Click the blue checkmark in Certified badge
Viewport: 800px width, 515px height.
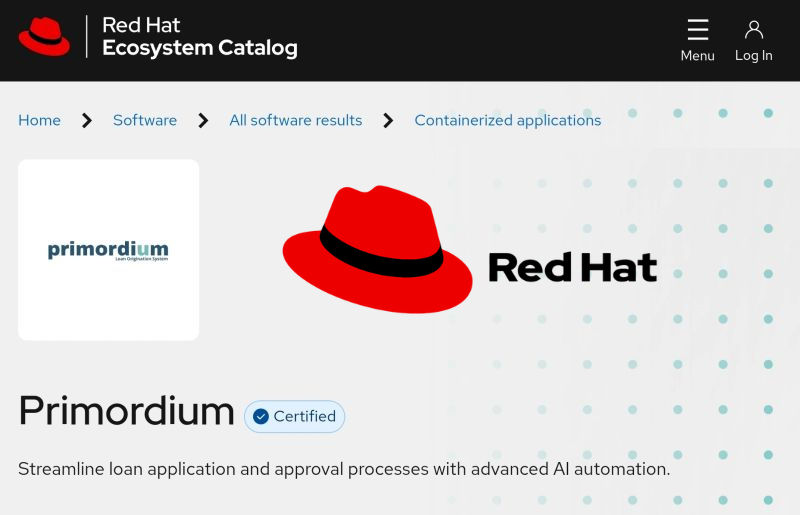(261, 416)
